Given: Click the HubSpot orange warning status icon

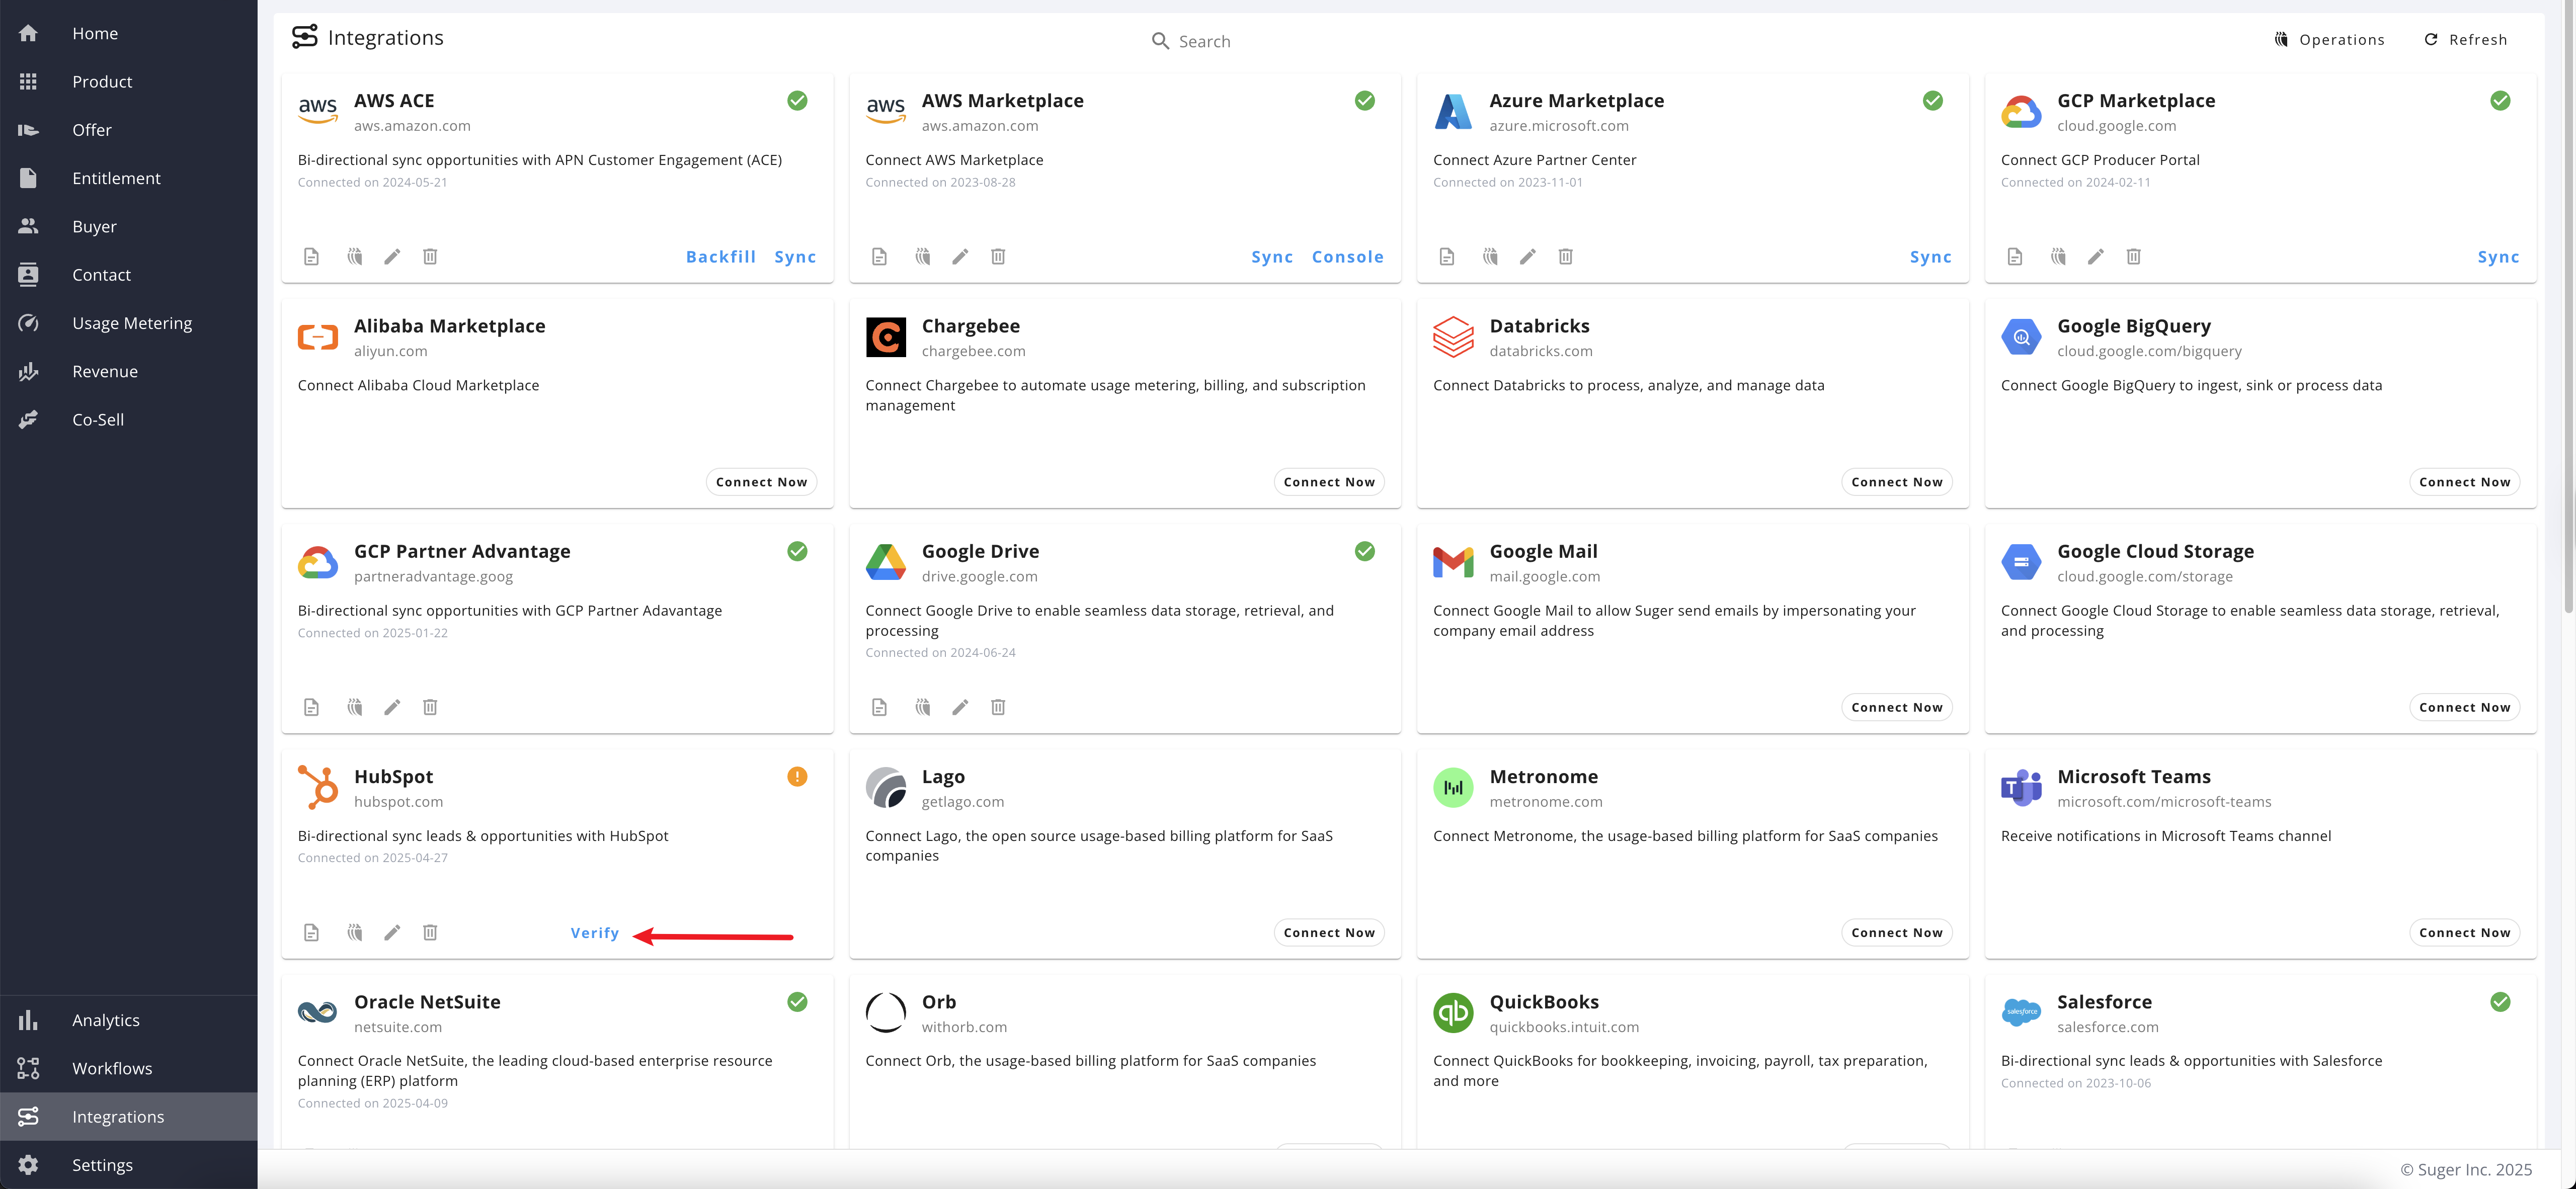Looking at the screenshot, I should click(x=797, y=776).
